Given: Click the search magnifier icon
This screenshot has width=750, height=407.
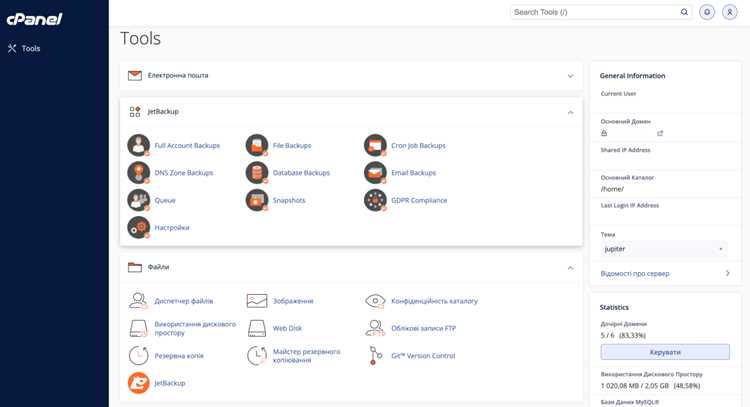Looking at the screenshot, I should (684, 12).
